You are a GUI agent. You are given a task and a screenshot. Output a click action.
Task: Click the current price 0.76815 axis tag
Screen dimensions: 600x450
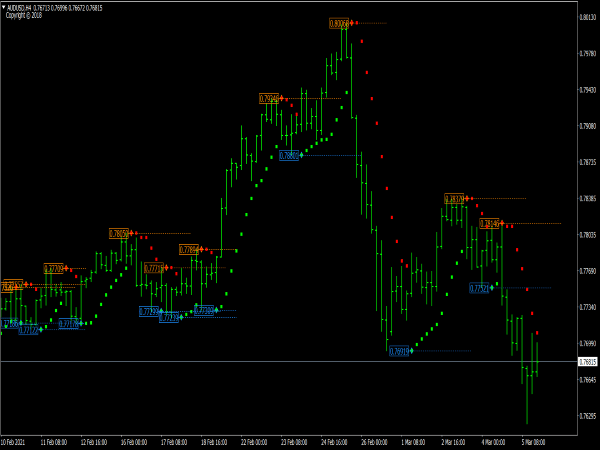point(587,362)
